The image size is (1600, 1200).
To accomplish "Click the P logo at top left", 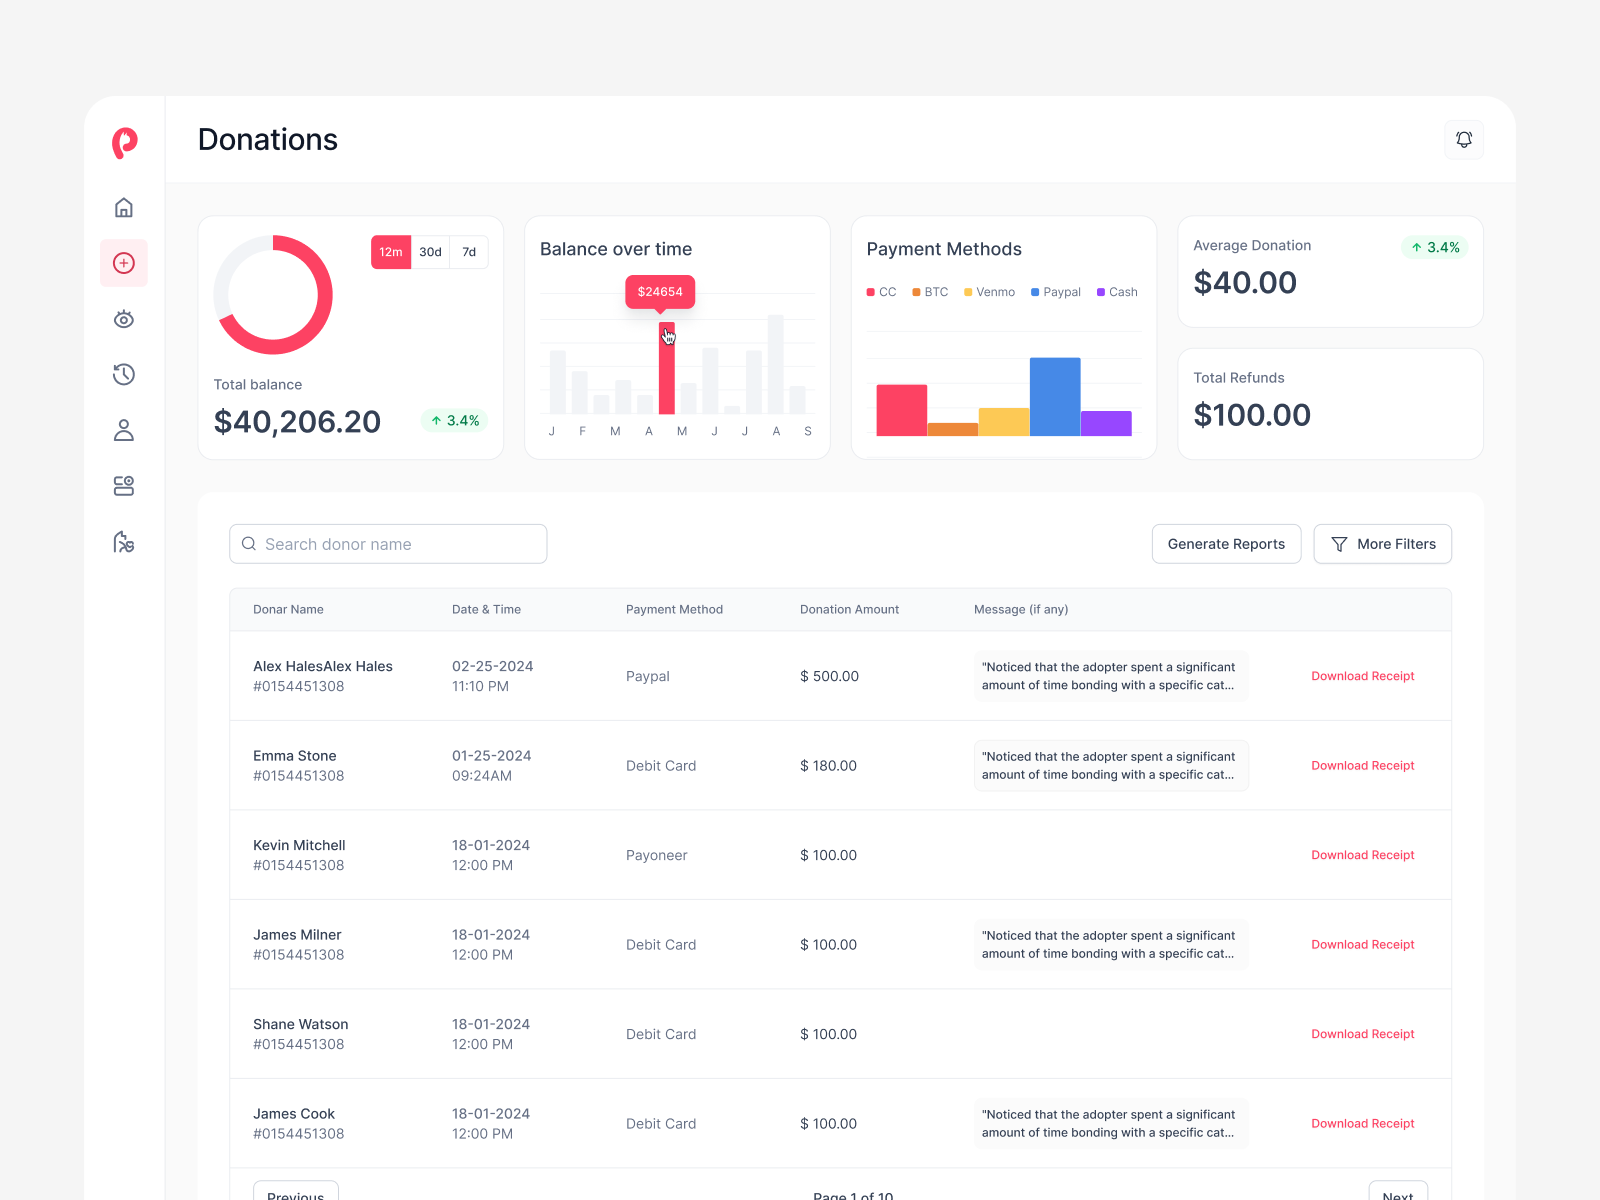I will pos(123,143).
